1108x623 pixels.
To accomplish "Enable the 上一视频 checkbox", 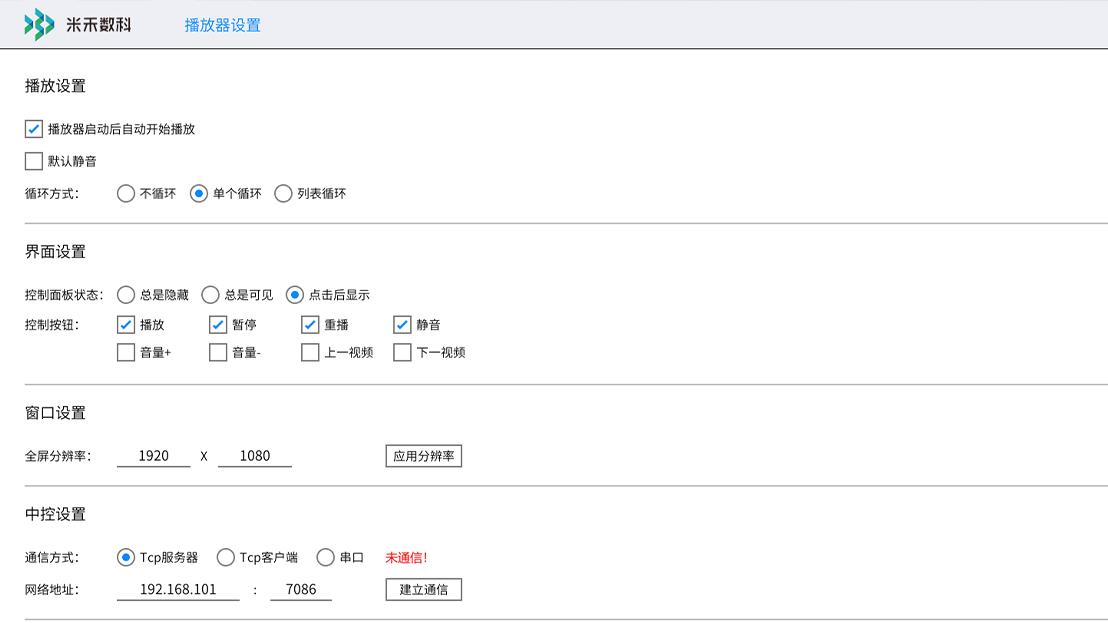I will point(310,353).
